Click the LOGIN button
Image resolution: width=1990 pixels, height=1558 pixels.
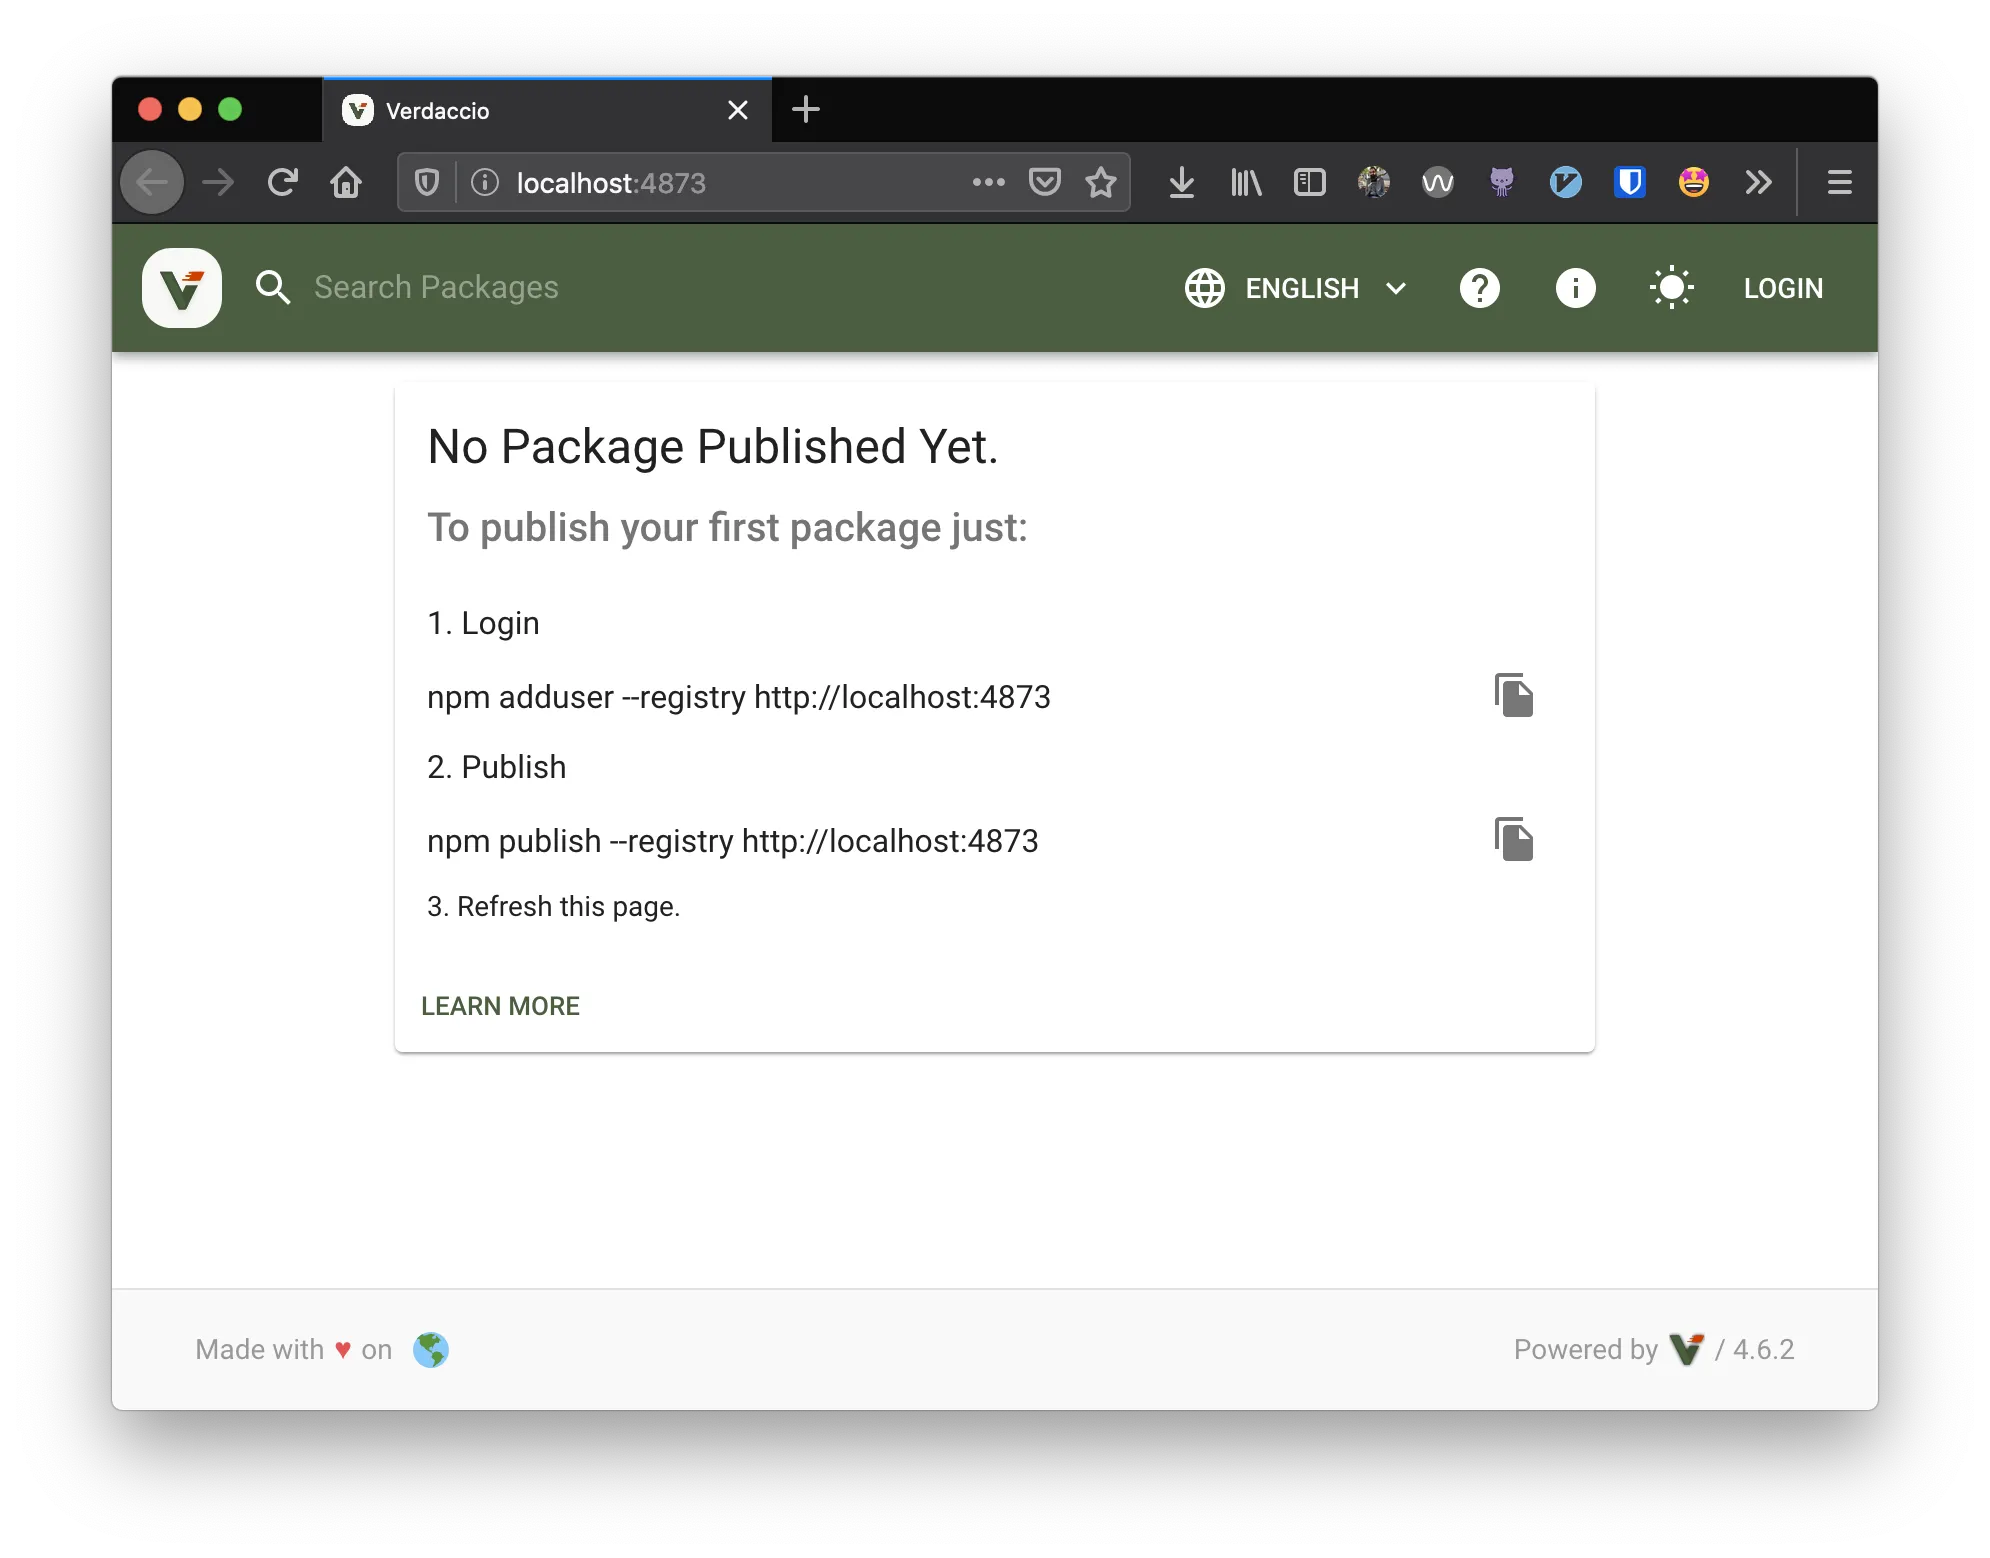[x=1783, y=288]
